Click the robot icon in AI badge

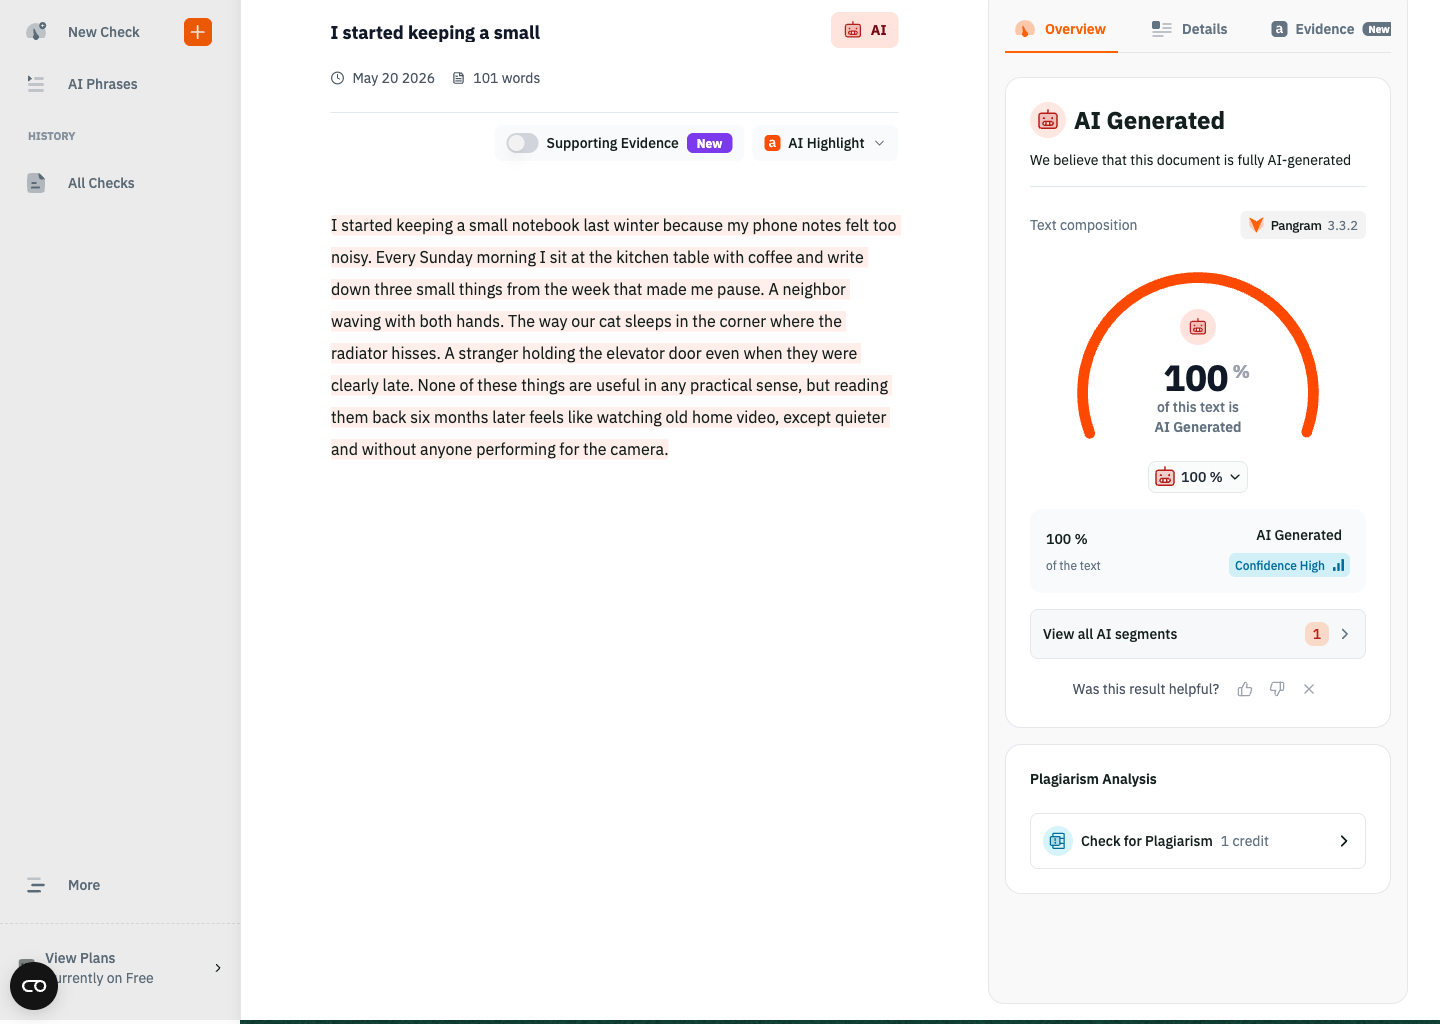click(x=853, y=30)
